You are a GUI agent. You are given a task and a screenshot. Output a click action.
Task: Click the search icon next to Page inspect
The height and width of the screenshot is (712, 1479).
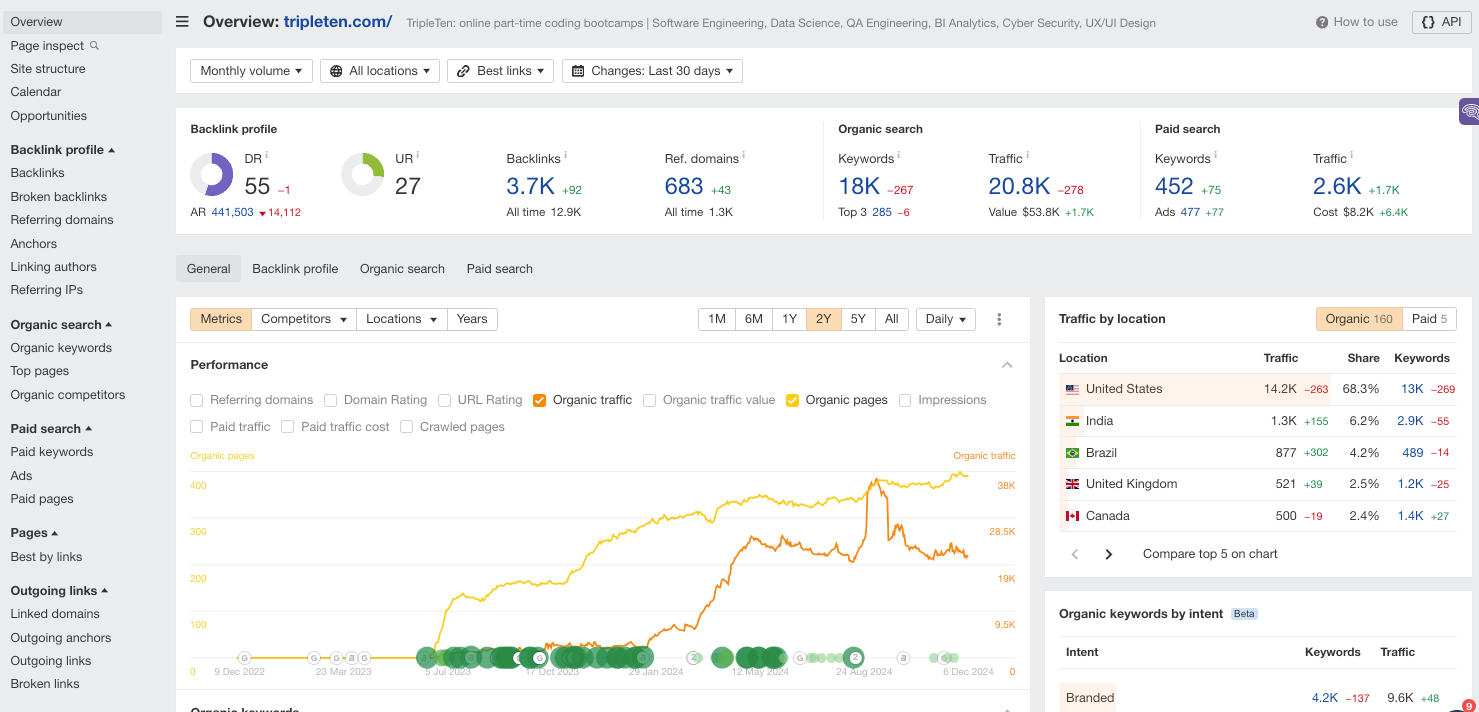coord(95,45)
